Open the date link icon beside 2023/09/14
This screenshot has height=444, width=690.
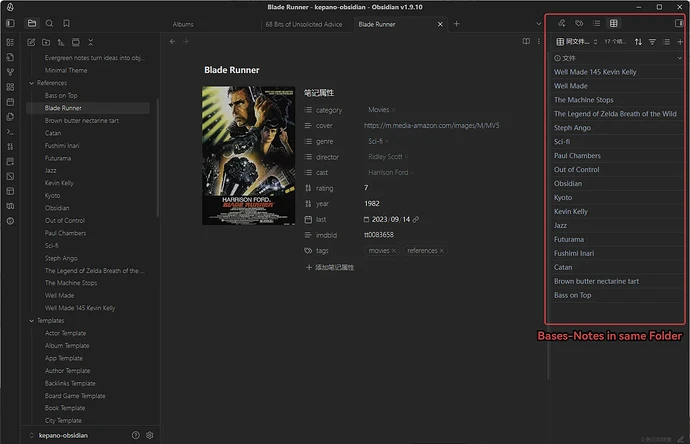click(x=416, y=219)
